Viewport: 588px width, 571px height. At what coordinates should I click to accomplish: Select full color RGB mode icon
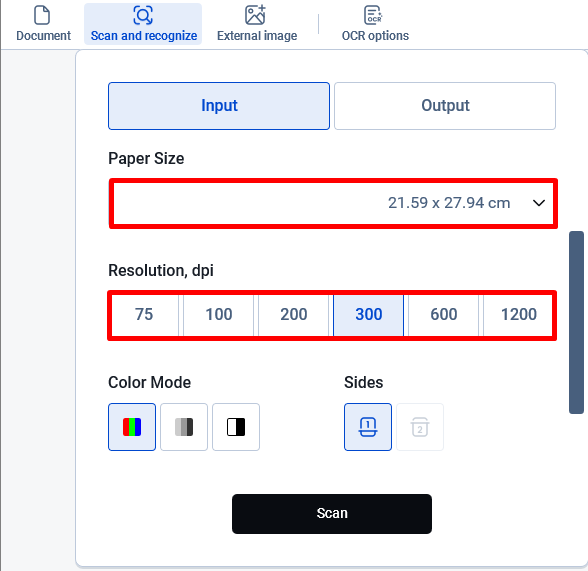tap(132, 427)
